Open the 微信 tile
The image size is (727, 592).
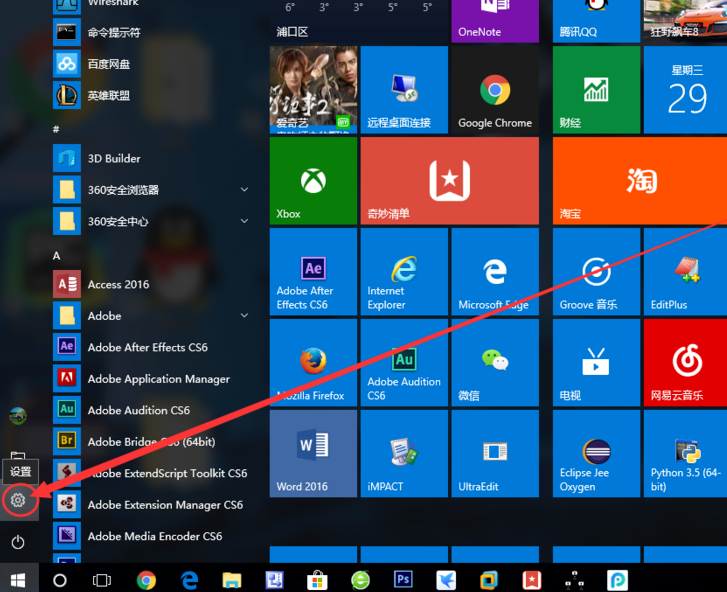495,363
